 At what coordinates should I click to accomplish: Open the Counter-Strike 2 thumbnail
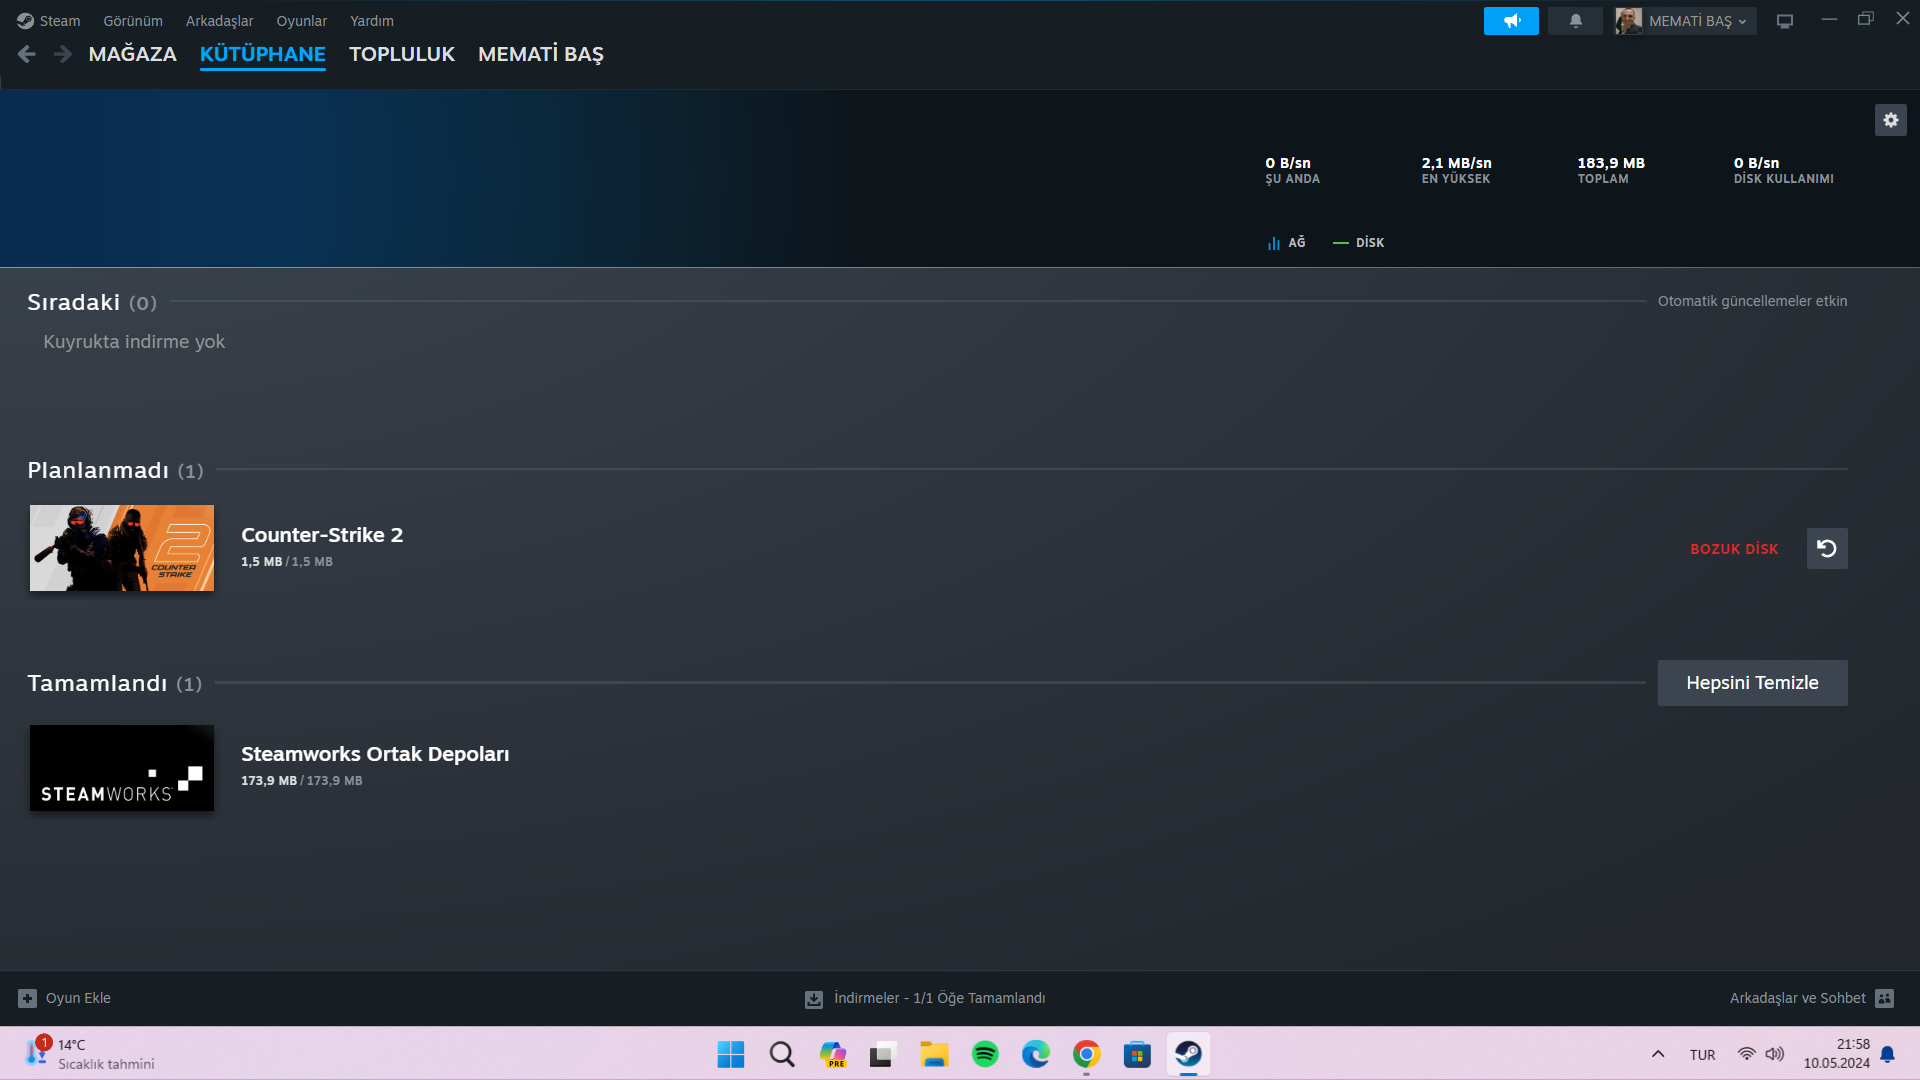click(122, 548)
